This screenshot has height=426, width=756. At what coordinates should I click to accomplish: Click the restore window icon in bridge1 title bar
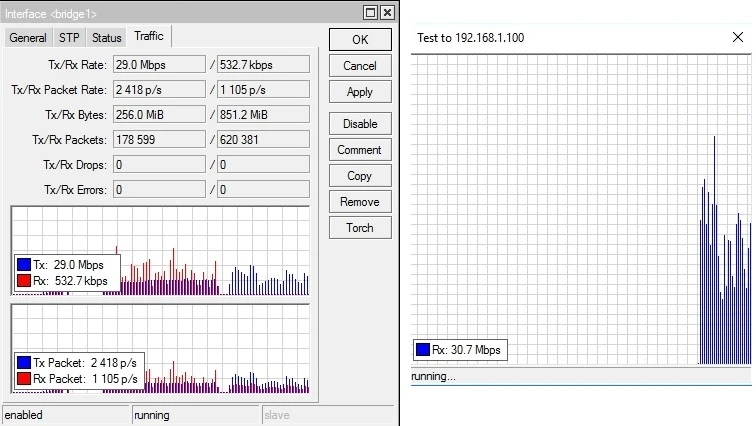[370, 12]
